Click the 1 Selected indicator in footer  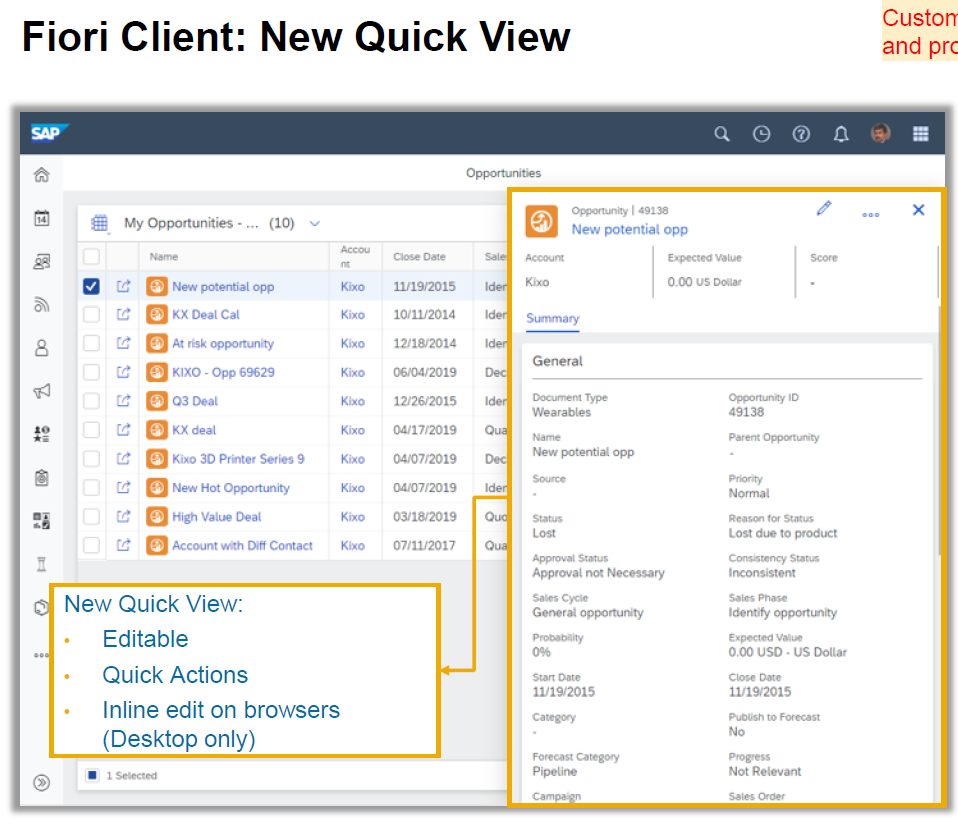[131, 775]
